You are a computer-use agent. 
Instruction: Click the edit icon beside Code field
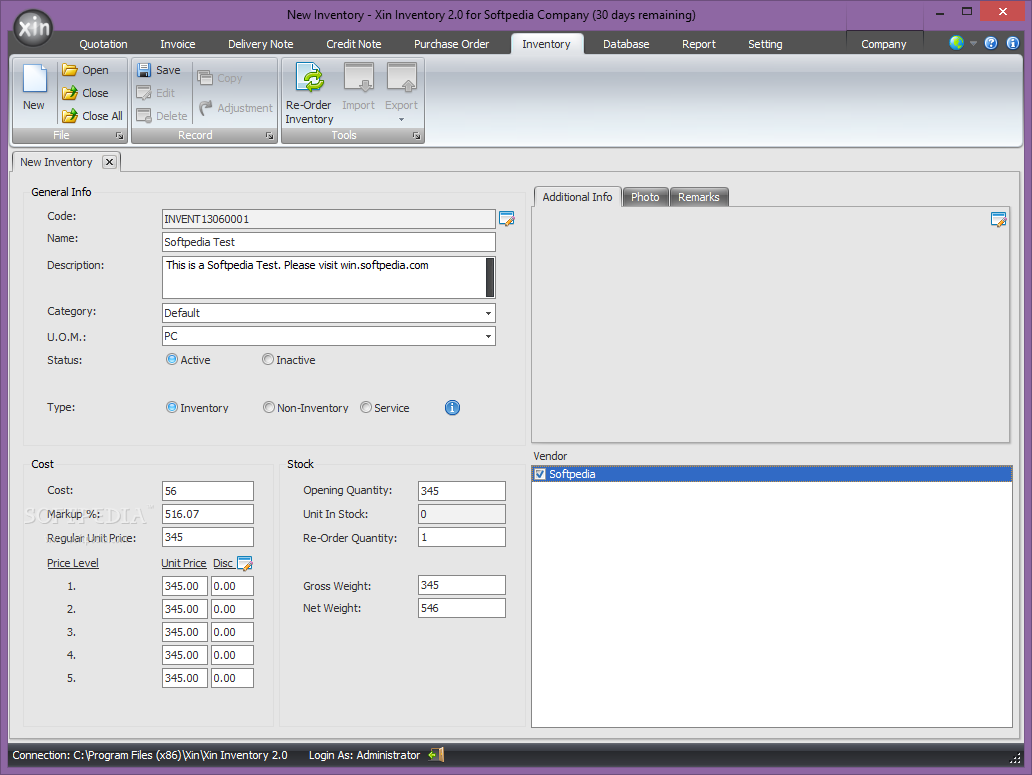(x=507, y=219)
